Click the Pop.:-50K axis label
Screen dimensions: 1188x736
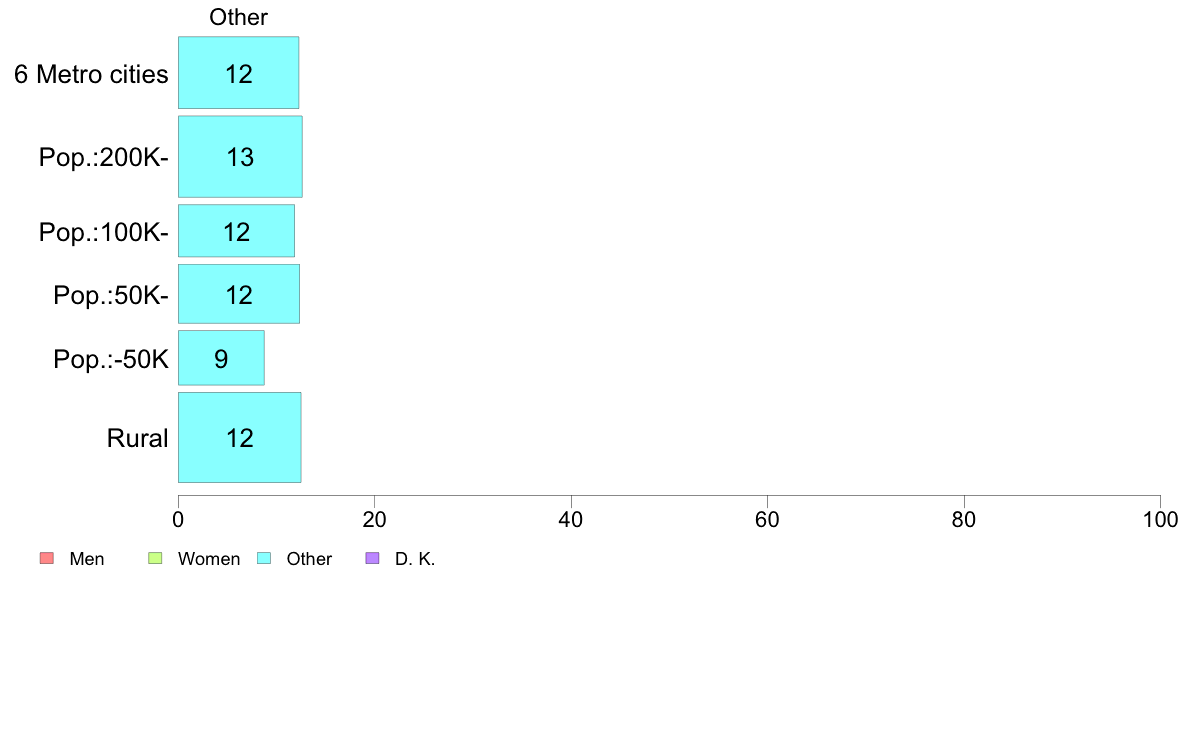click(111, 359)
